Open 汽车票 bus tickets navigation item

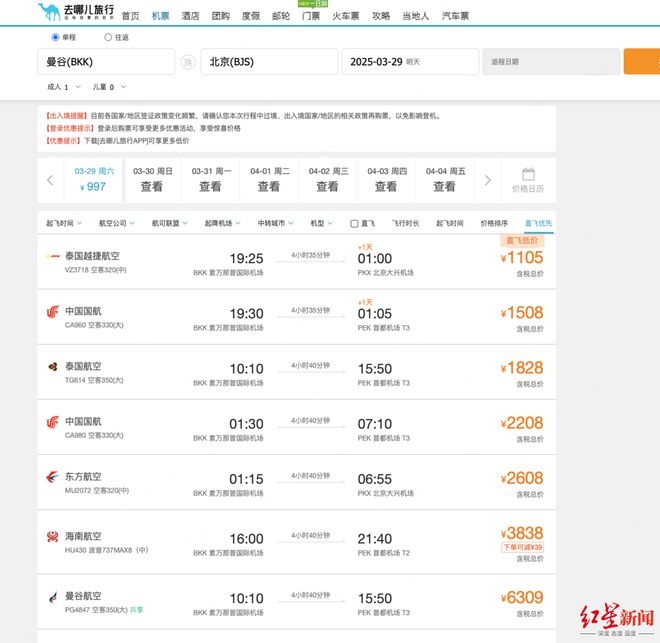455,16
